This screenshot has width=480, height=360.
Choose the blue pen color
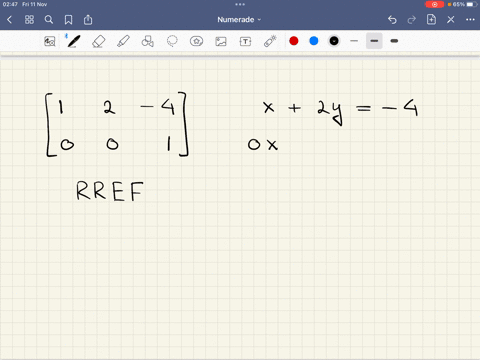[314, 41]
